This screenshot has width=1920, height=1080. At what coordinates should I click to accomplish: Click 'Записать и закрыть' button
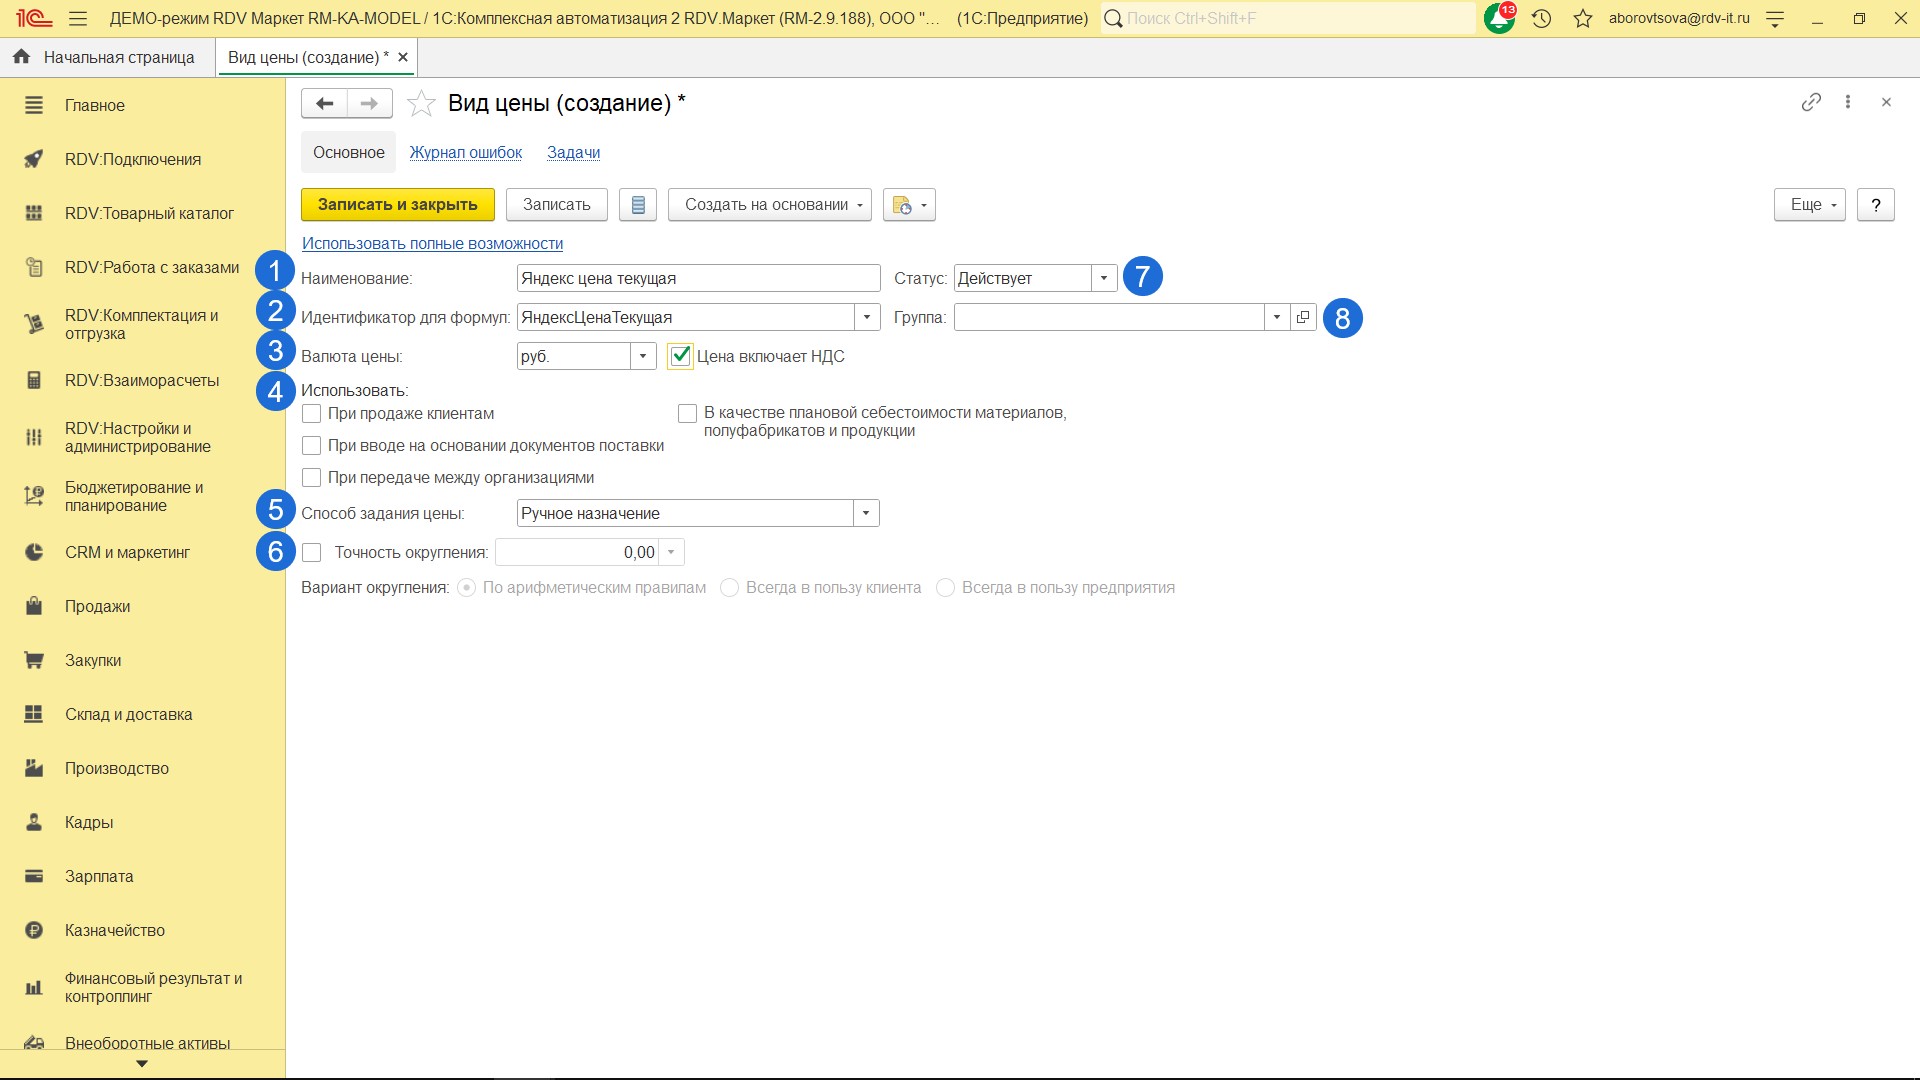(x=397, y=205)
